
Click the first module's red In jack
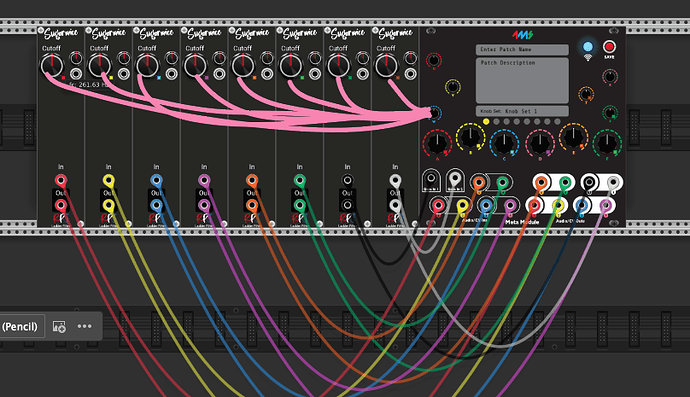(x=61, y=180)
